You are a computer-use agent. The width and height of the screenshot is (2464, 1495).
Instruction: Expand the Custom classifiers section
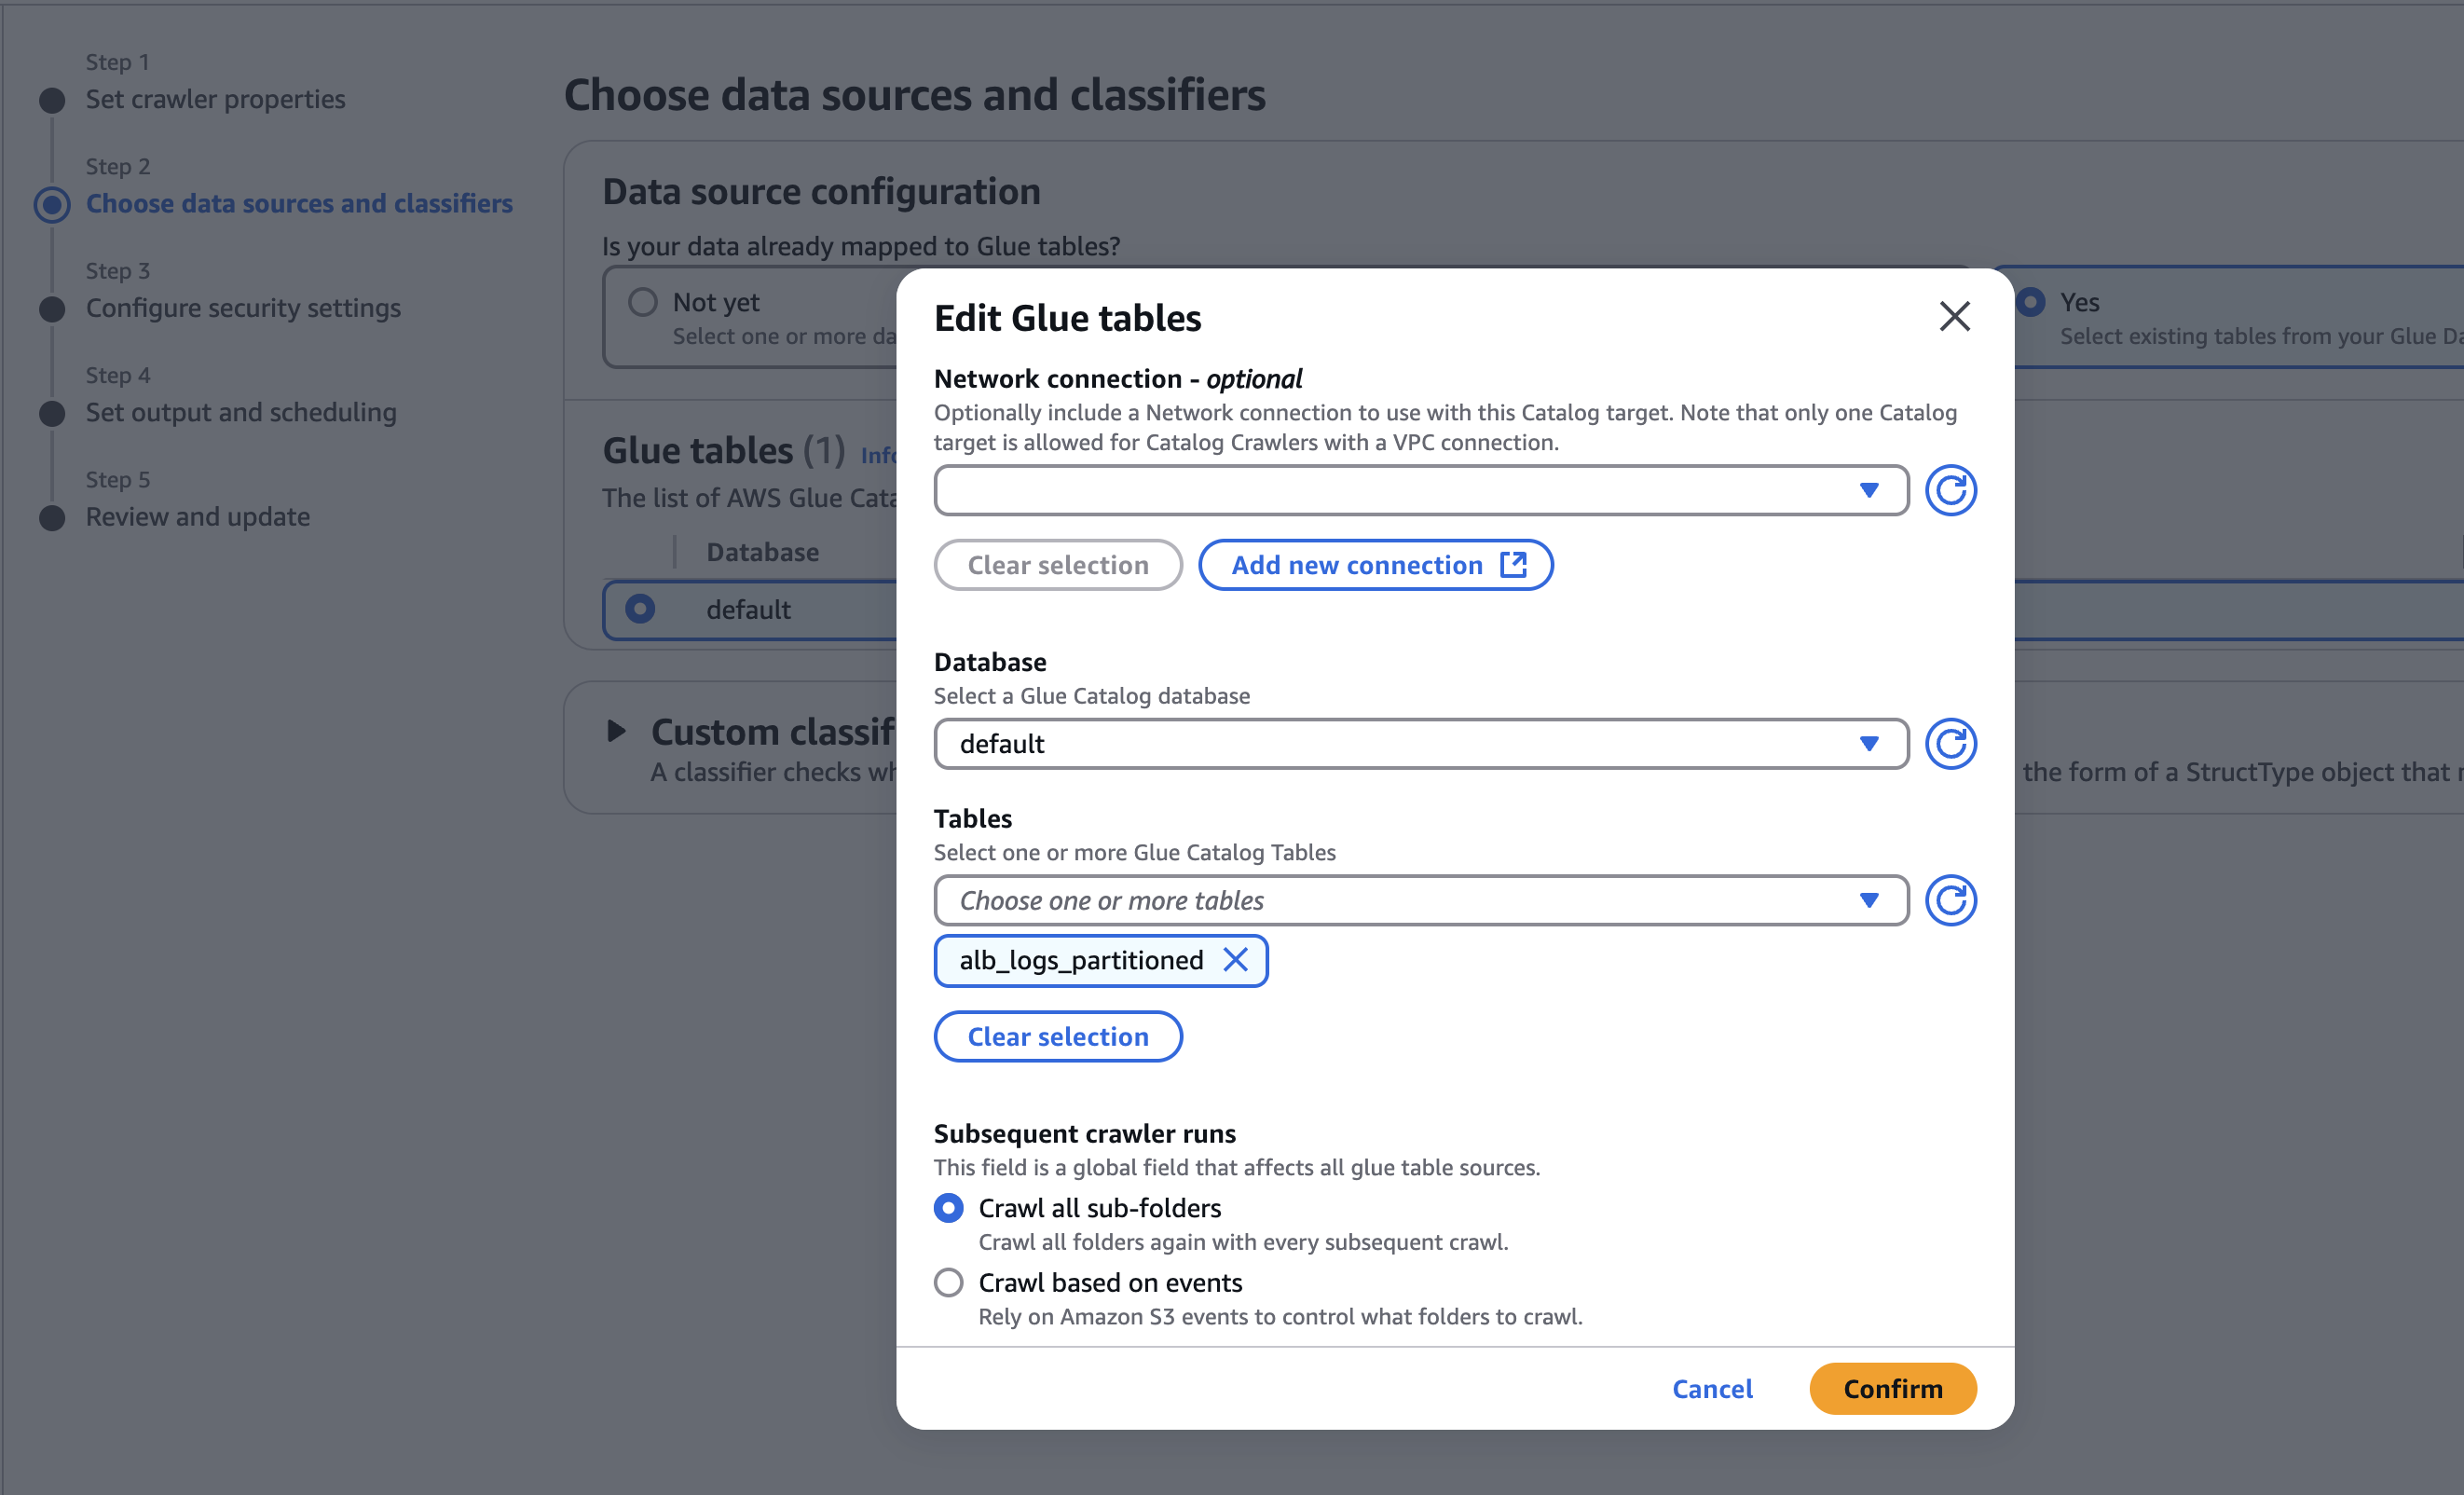tap(616, 731)
